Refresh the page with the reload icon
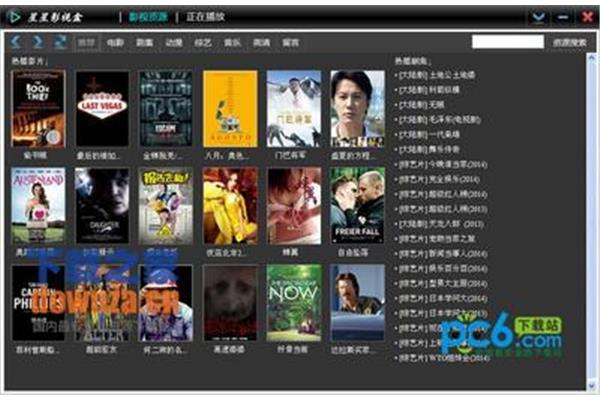 point(60,42)
